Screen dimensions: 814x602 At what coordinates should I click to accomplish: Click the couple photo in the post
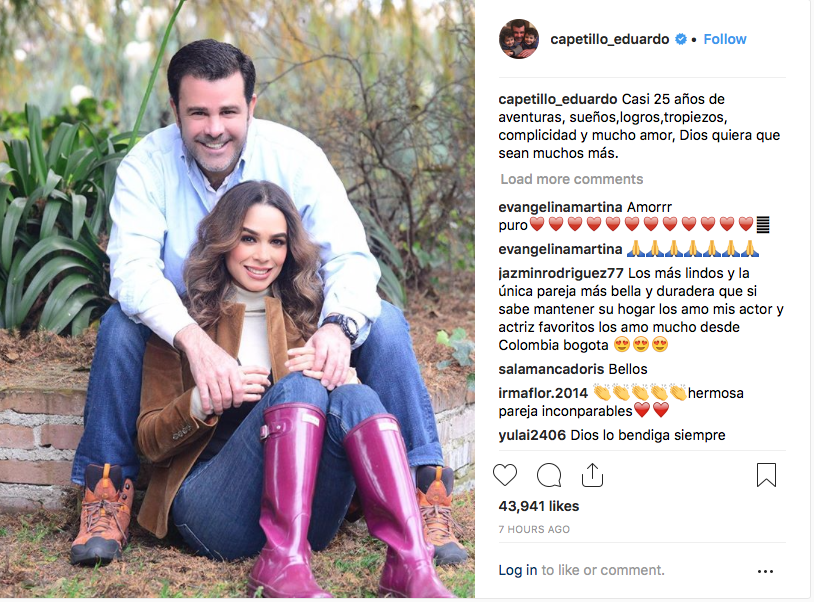(237, 299)
